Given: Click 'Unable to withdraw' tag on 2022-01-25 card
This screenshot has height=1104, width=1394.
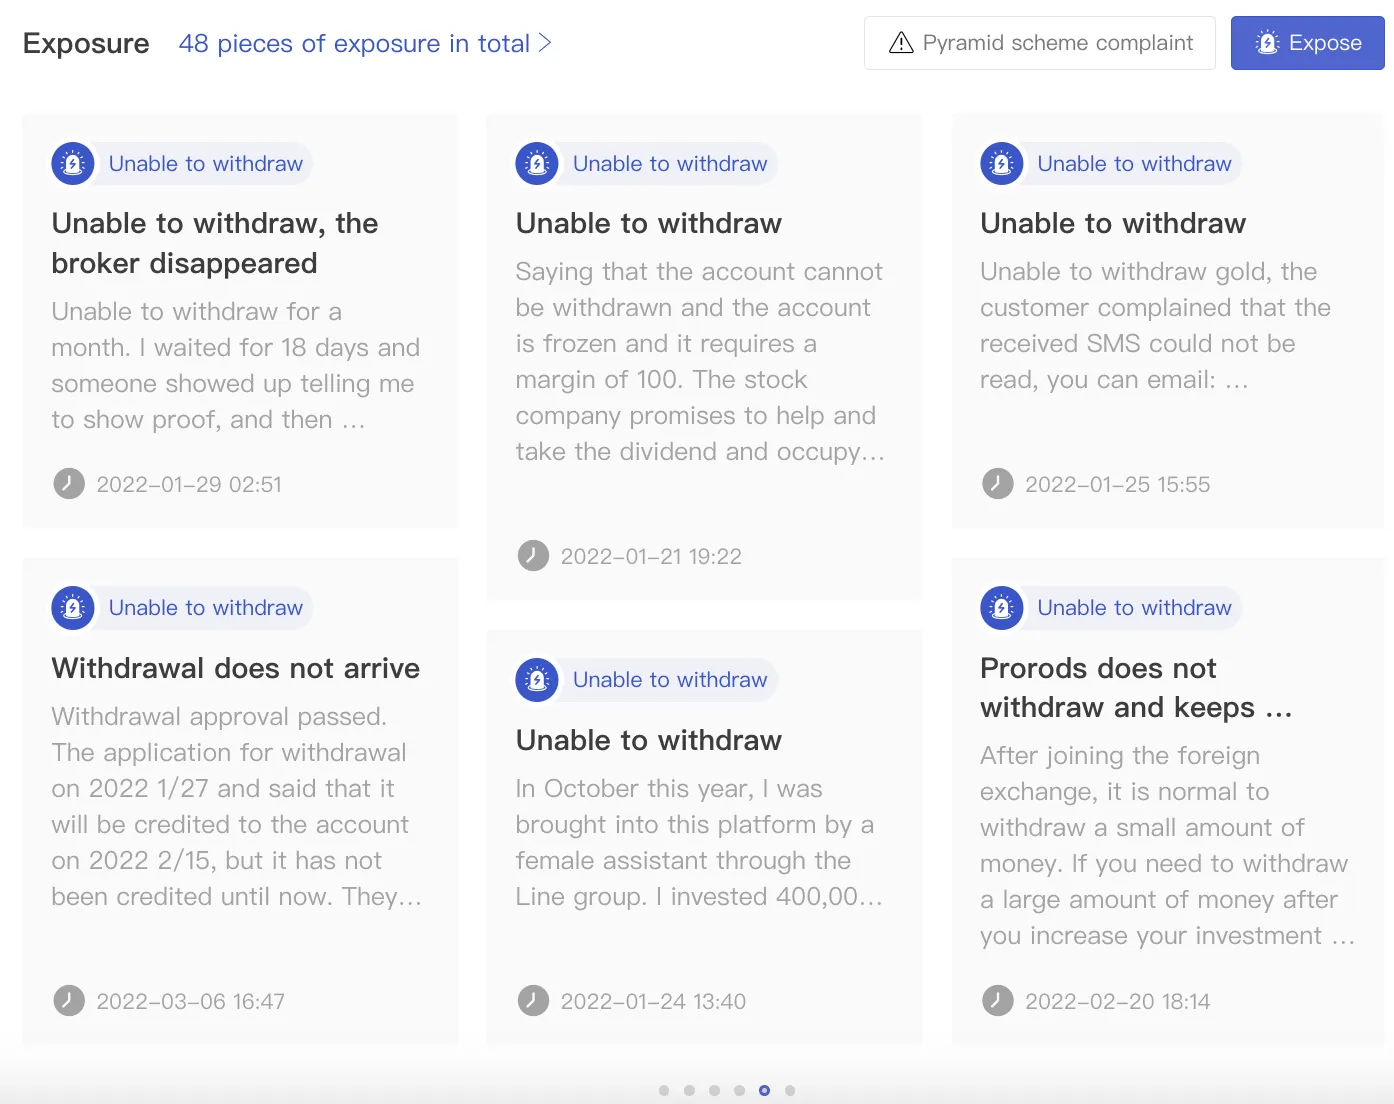Looking at the screenshot, I should (x=1134, y=163).
